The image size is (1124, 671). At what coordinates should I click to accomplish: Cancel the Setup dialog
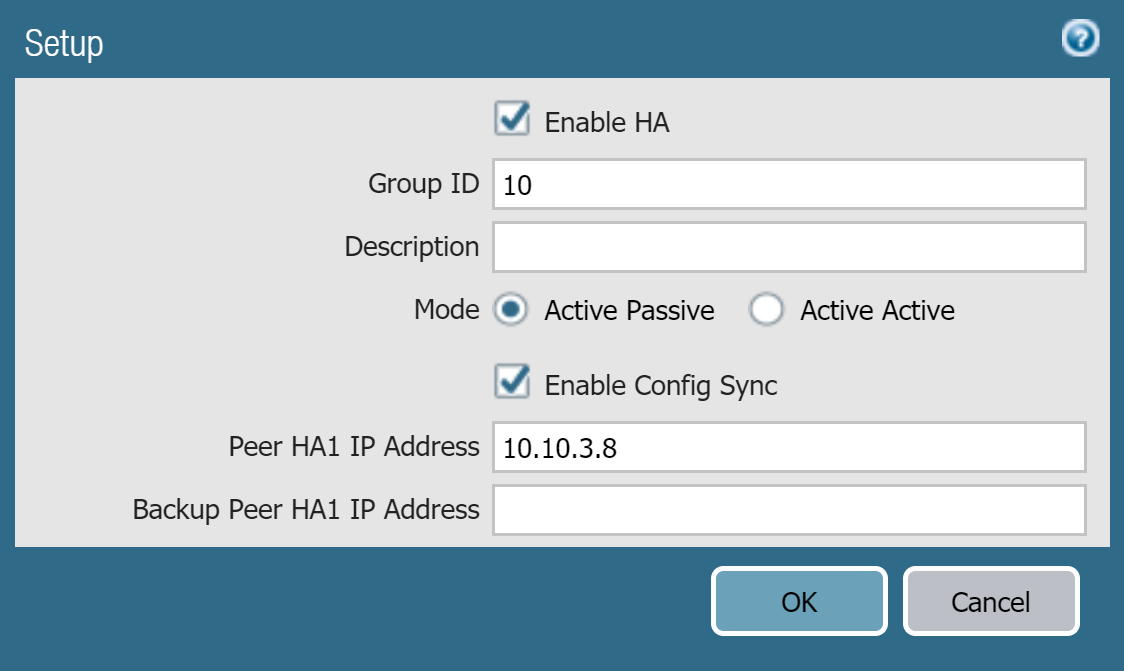point(990,602)
